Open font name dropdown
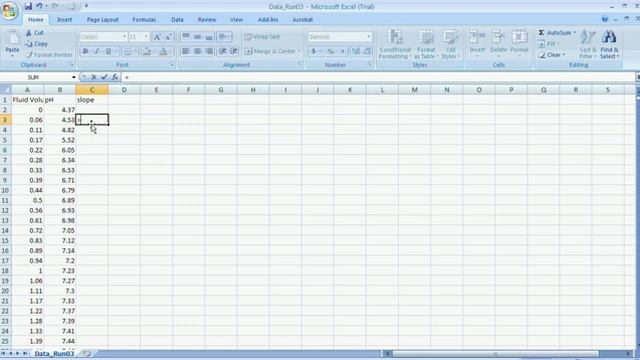Viewport: 640px width, 360px height. point(124,37)
